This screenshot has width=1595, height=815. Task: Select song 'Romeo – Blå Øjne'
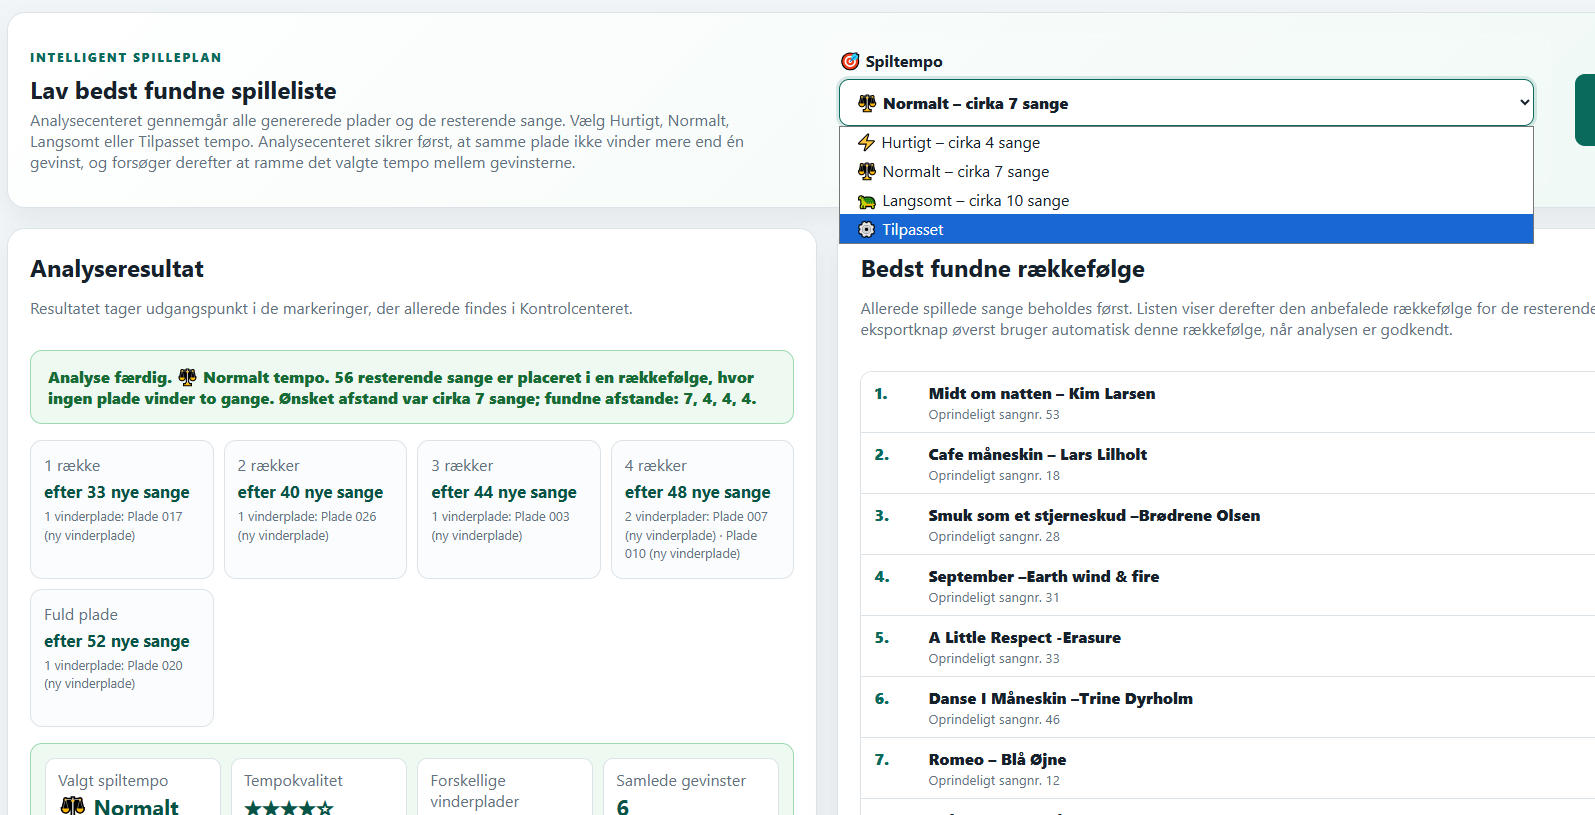pos(997,760)
